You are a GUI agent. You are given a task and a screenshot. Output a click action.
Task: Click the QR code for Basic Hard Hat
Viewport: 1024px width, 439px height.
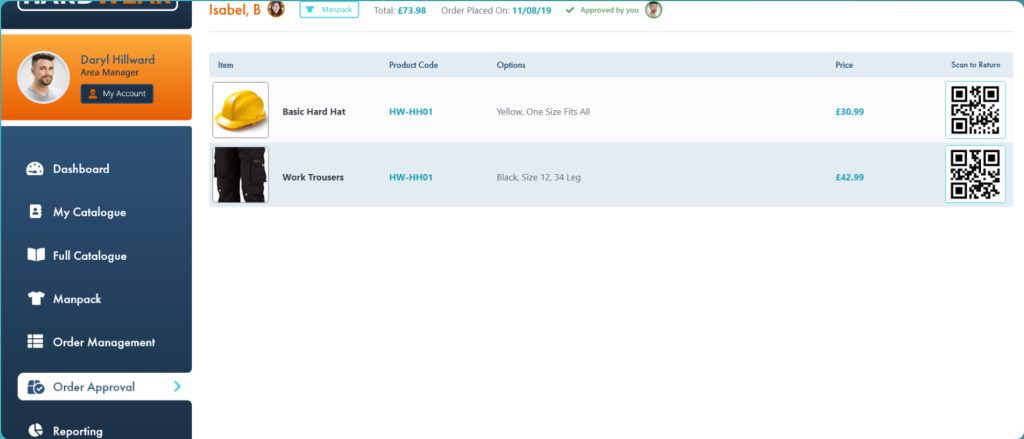click(974, 110)
